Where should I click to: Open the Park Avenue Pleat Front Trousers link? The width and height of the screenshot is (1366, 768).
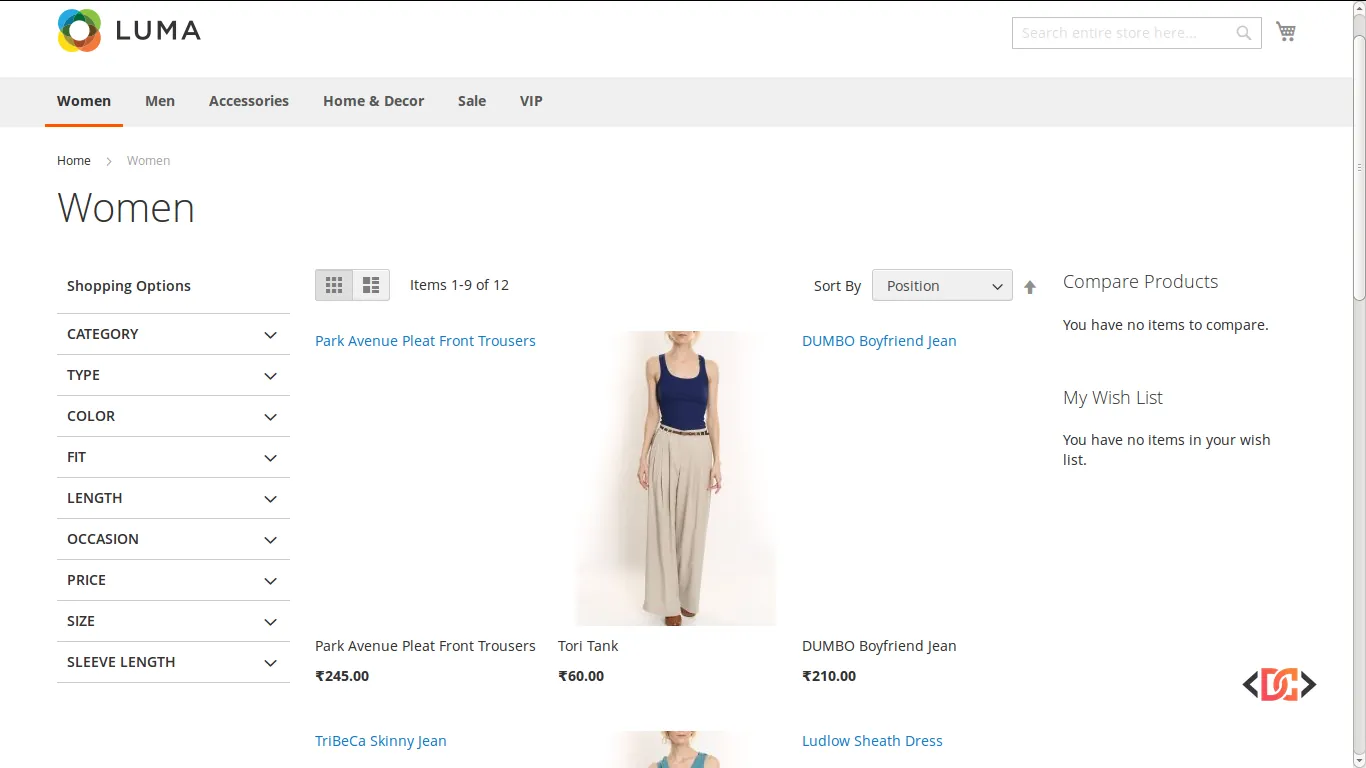coord(425,340)
